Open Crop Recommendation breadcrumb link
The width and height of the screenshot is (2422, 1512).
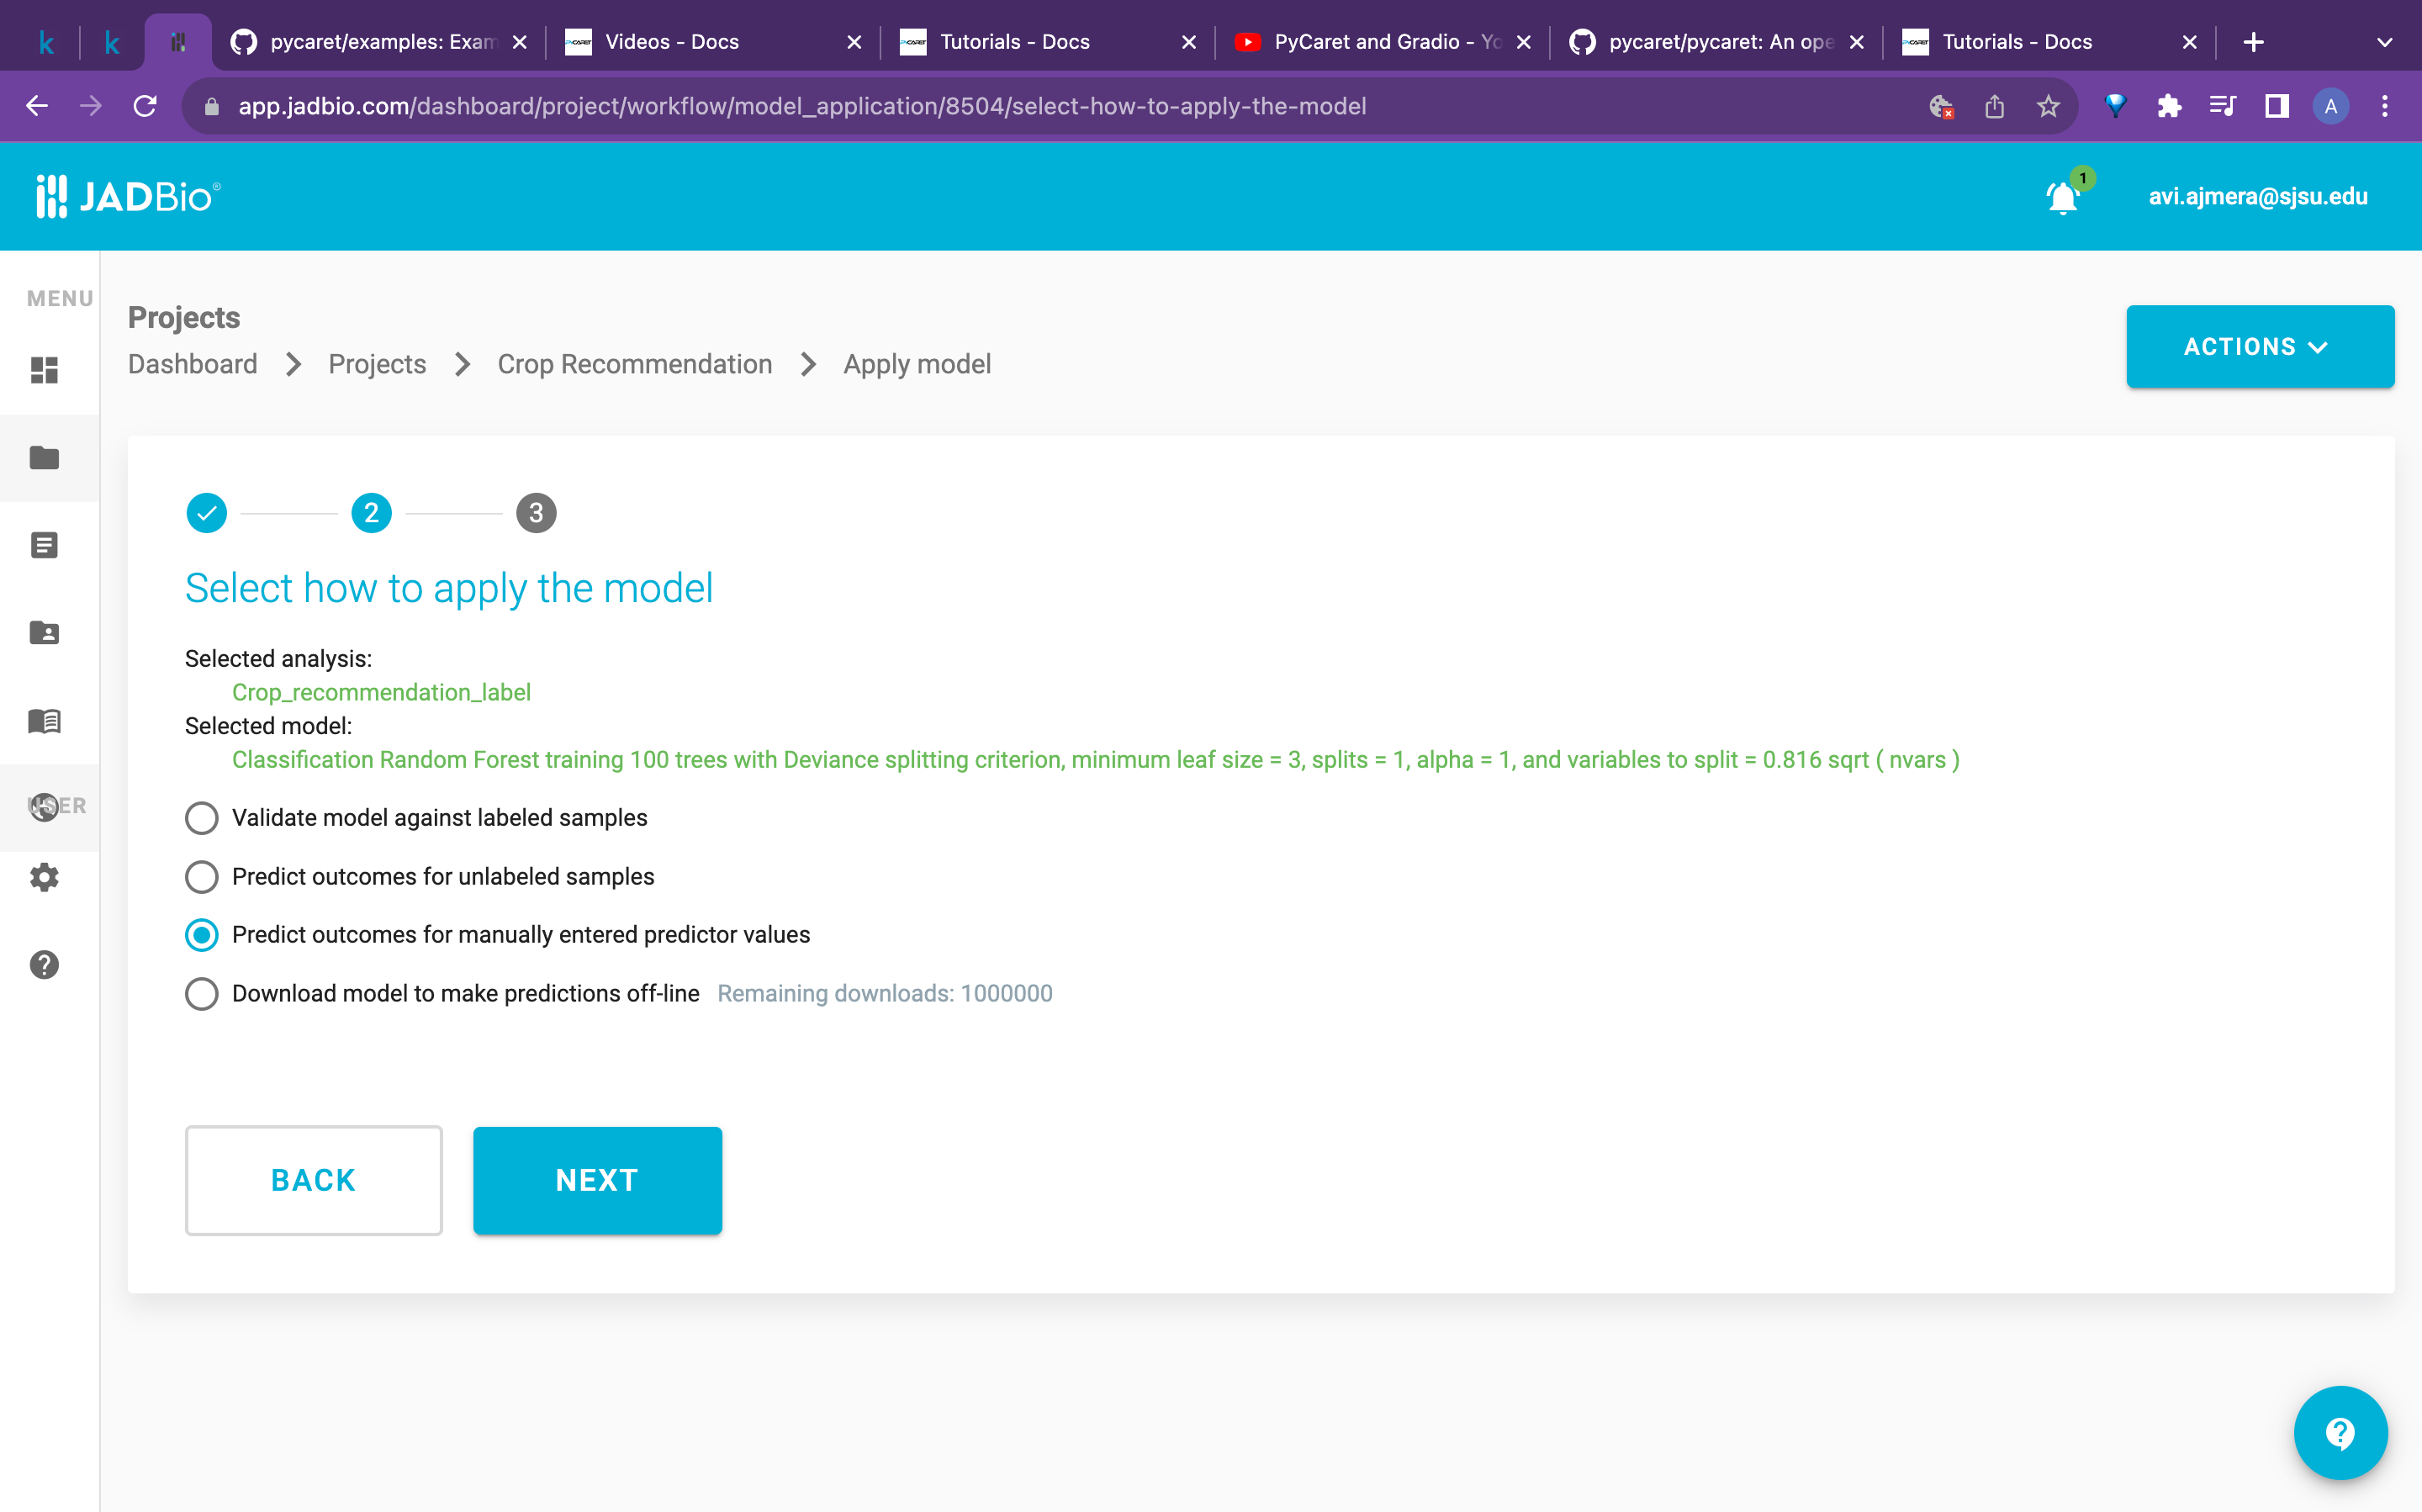(x=635, y=364)
